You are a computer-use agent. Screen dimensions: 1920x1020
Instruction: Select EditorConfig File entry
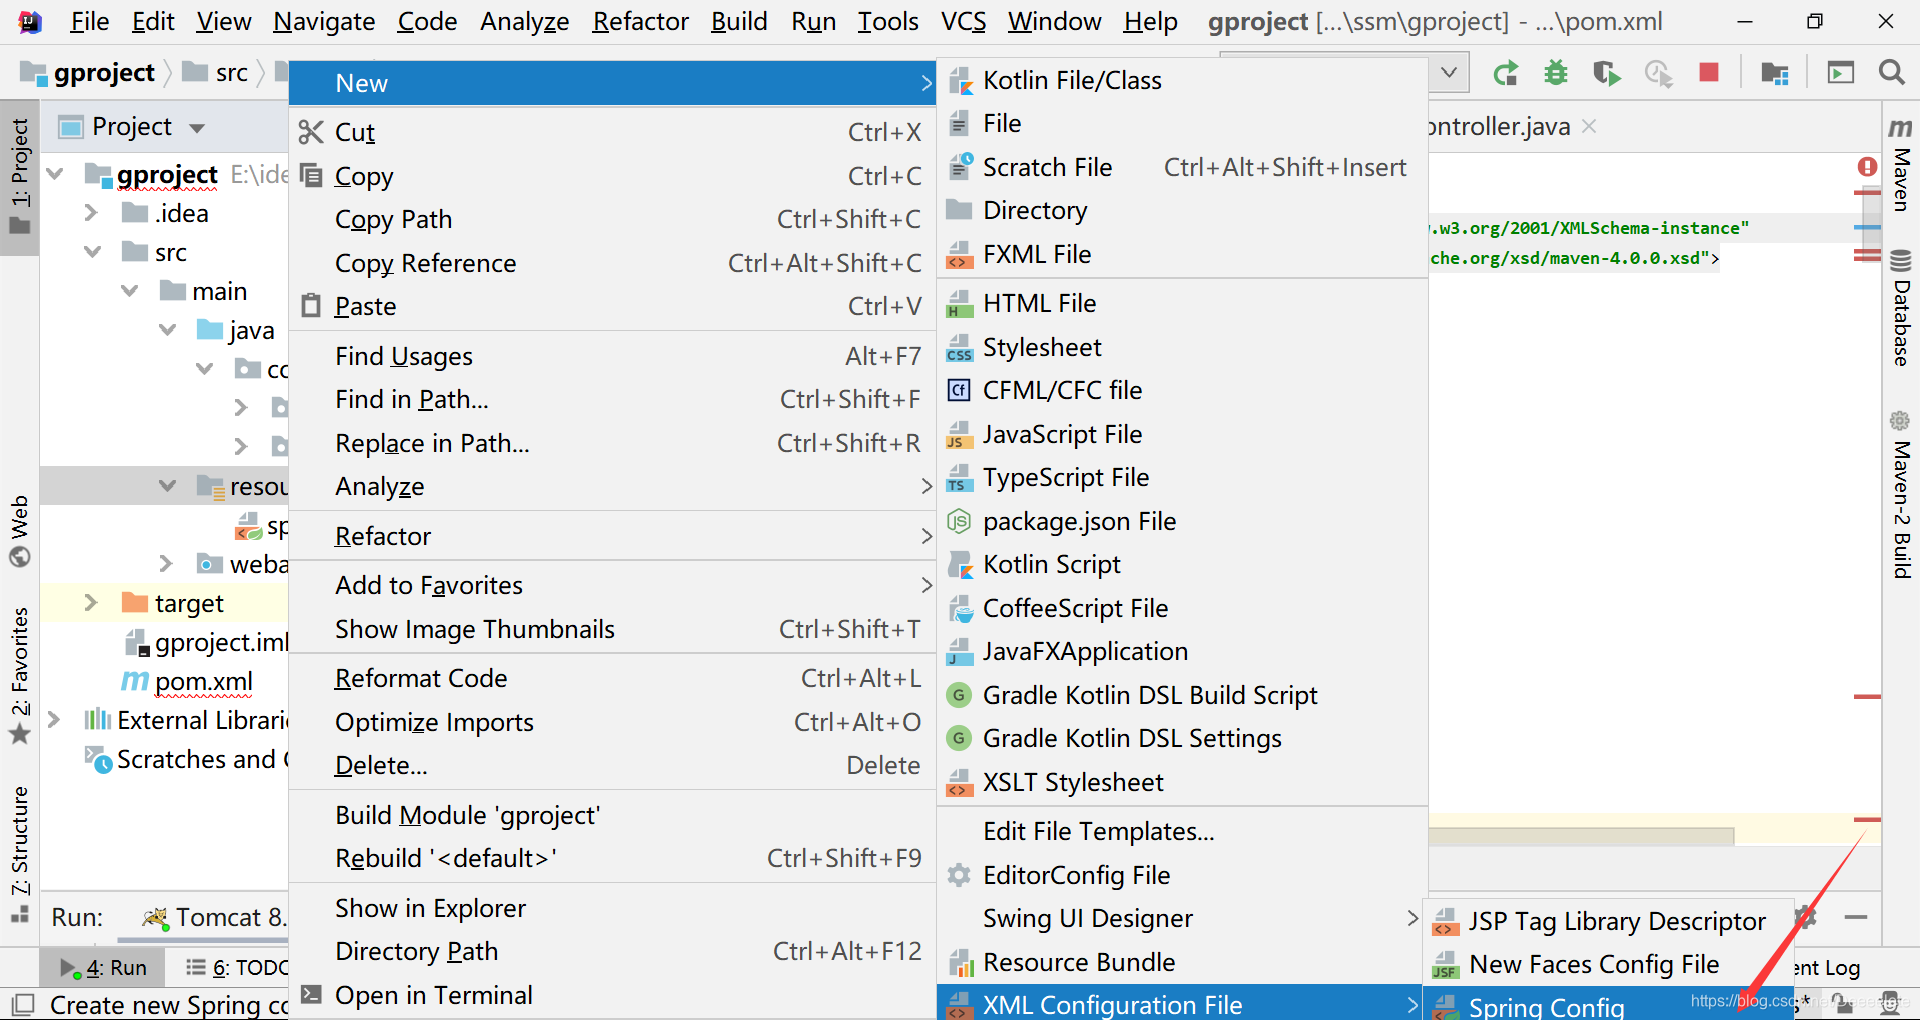coord(1182,875)
